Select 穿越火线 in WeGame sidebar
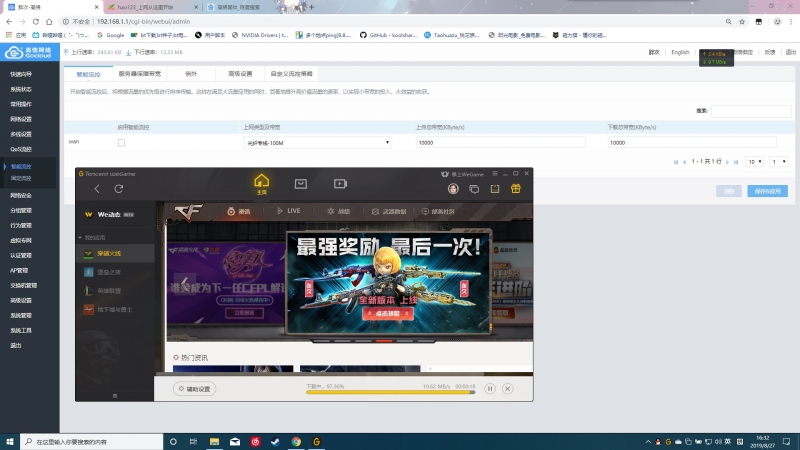 coord(120,255)
